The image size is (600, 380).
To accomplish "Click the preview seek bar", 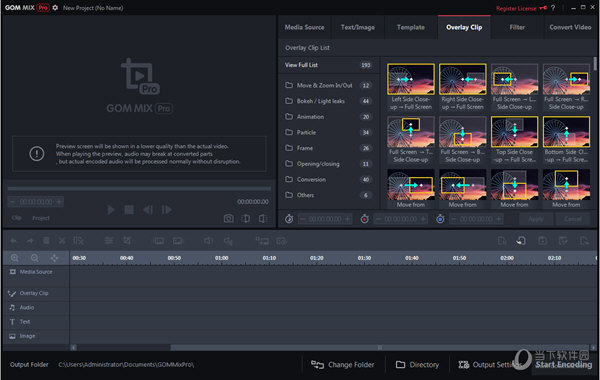I will coord(139,188).
